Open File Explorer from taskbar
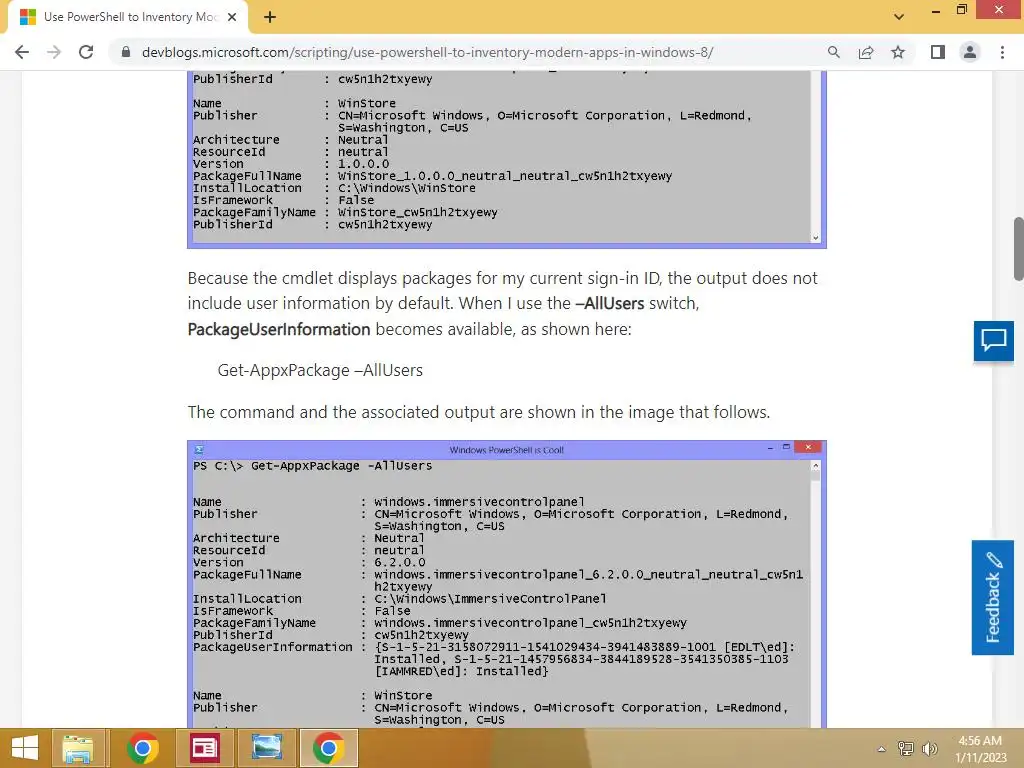Image resolution: width=1024 pixels, height=768 pixels. (x=78, y=748)
